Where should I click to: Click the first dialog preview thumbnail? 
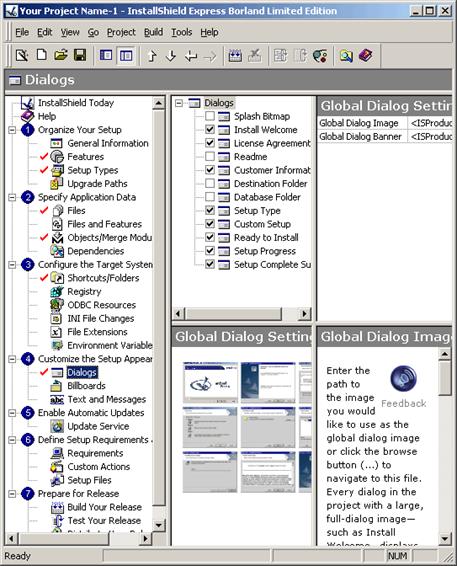click(x=210, y=382)
